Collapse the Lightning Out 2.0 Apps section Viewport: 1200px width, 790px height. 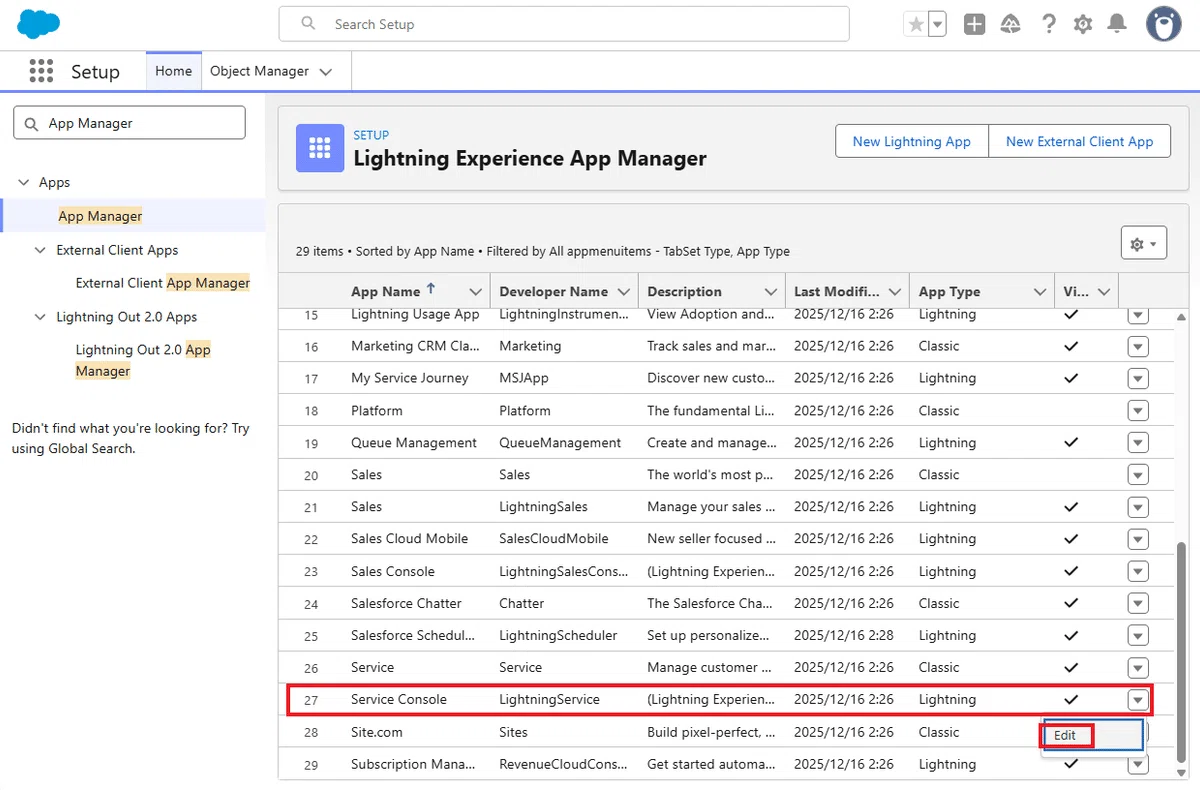point(41,317)
